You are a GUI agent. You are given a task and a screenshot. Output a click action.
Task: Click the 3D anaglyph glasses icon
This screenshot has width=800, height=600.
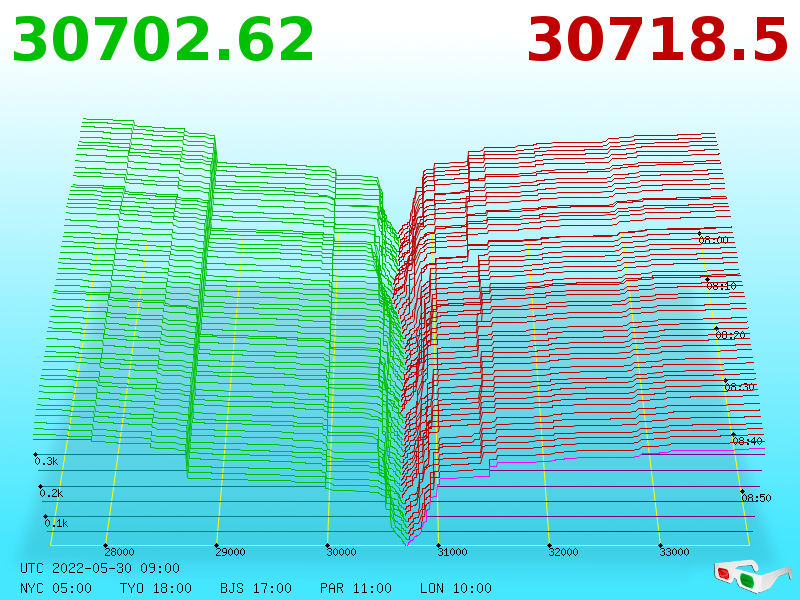coord(753,577)
